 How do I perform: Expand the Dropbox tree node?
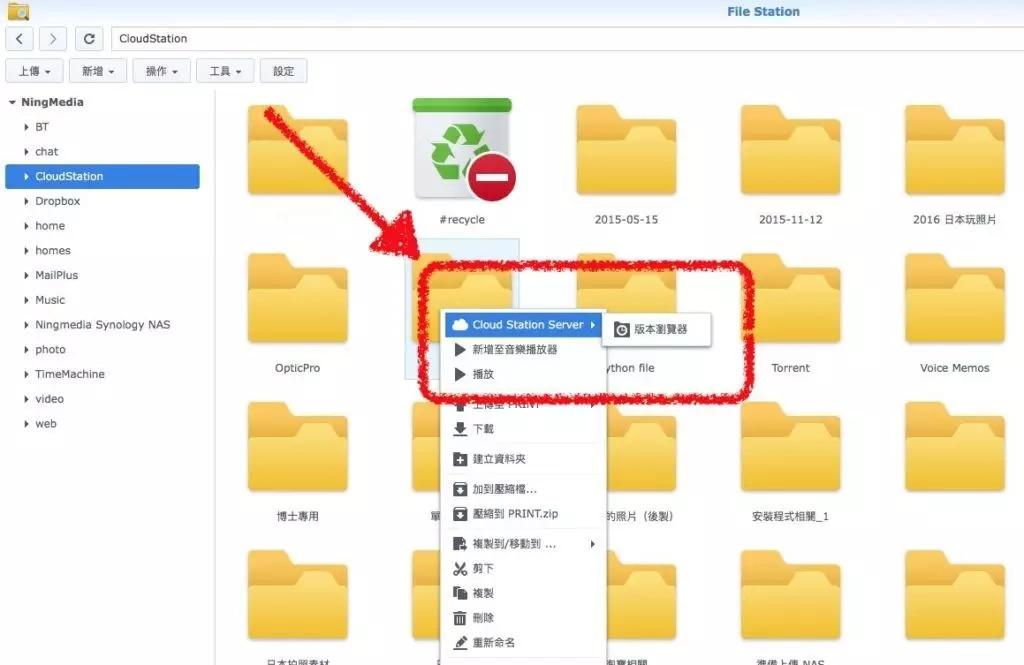click(26, 201)
